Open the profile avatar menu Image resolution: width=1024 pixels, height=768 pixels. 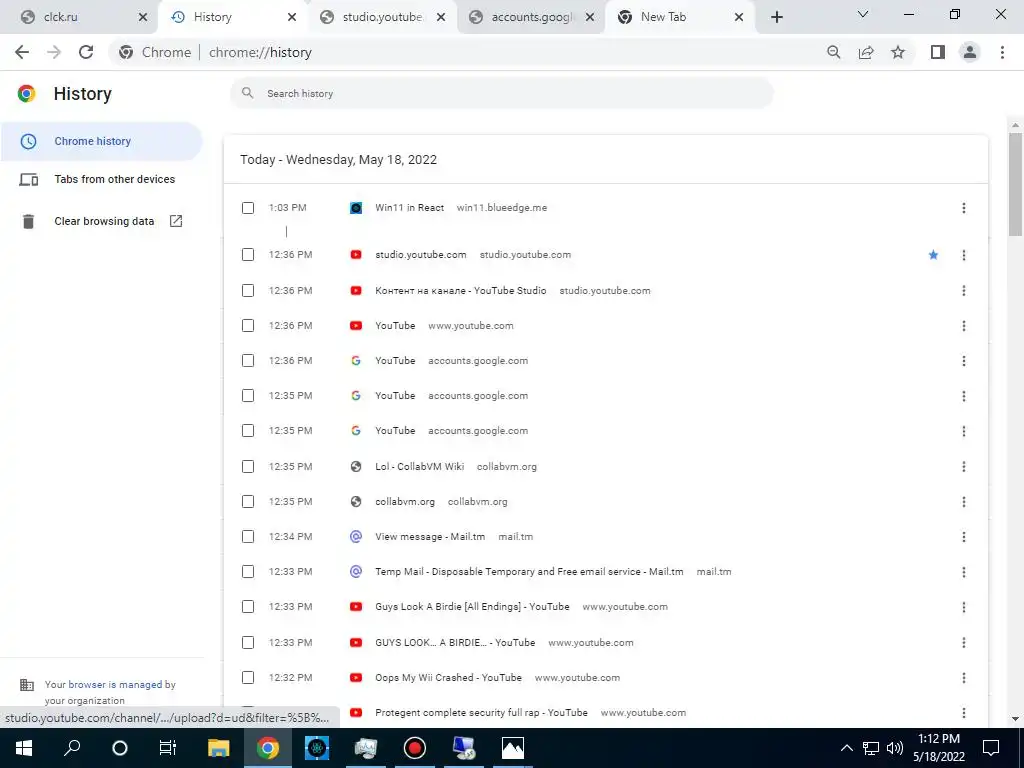click(x=970, y=52)
